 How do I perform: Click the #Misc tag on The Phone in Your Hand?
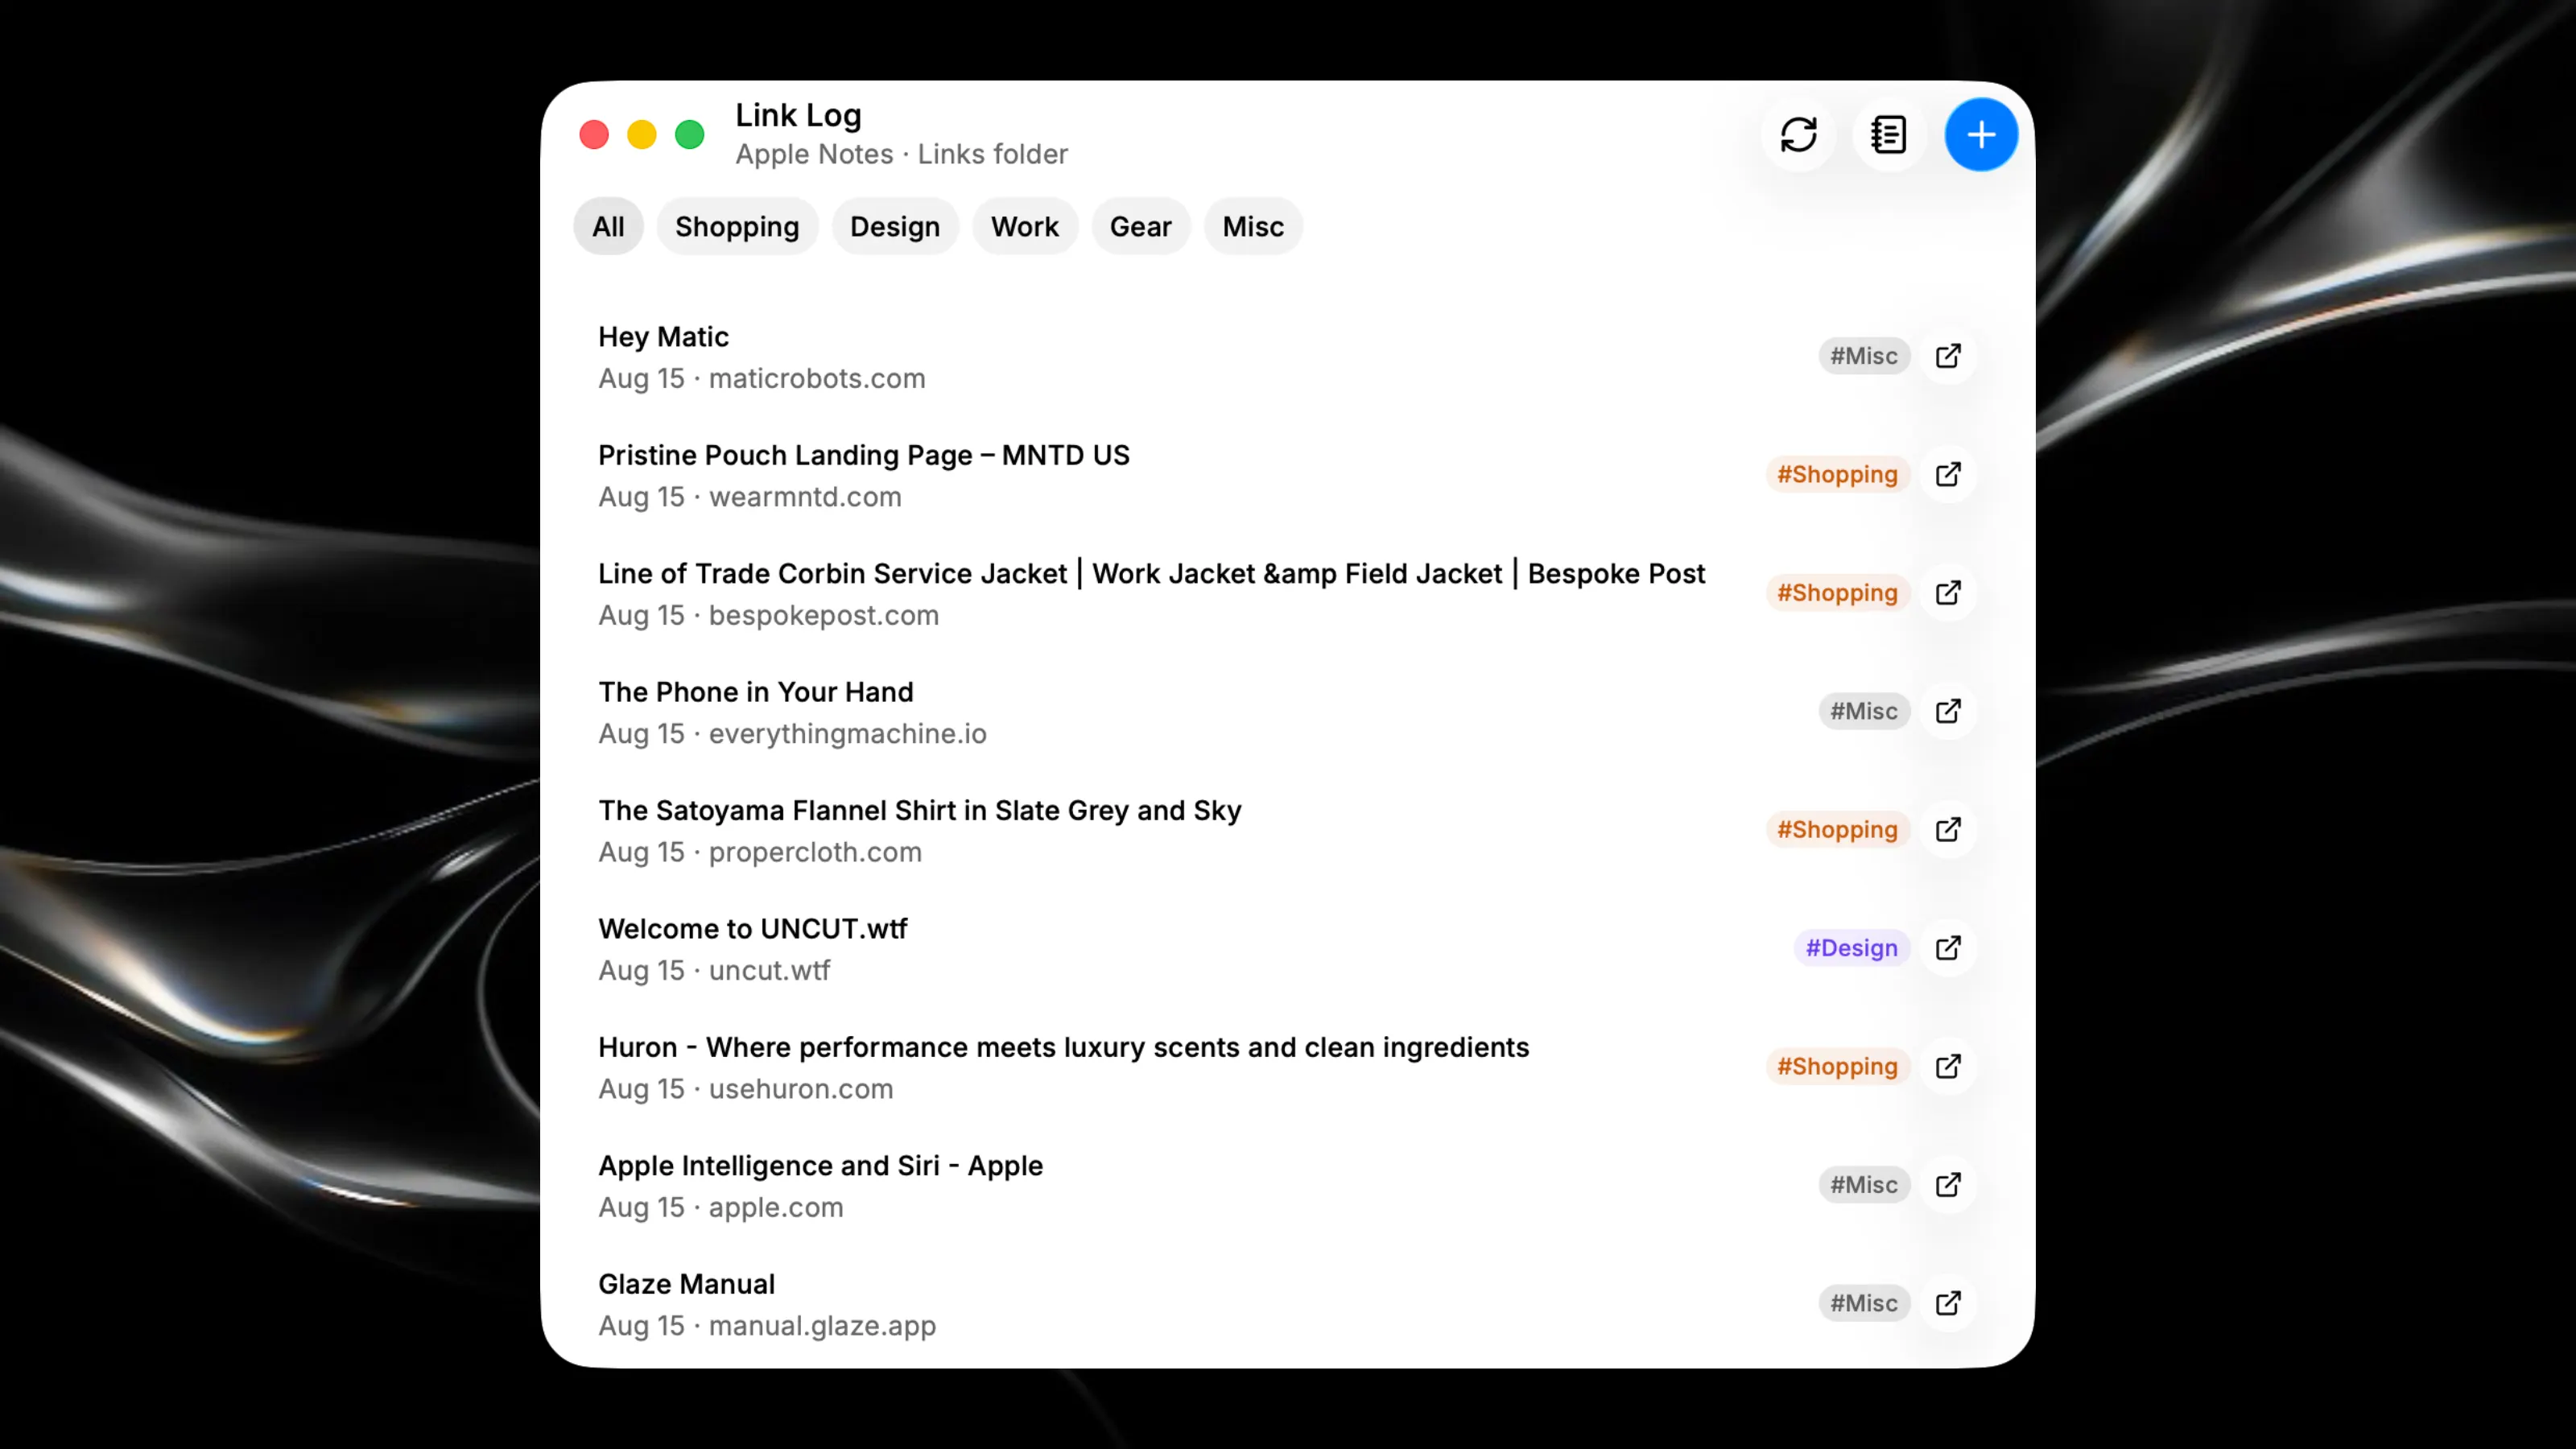click(1864, 711)
